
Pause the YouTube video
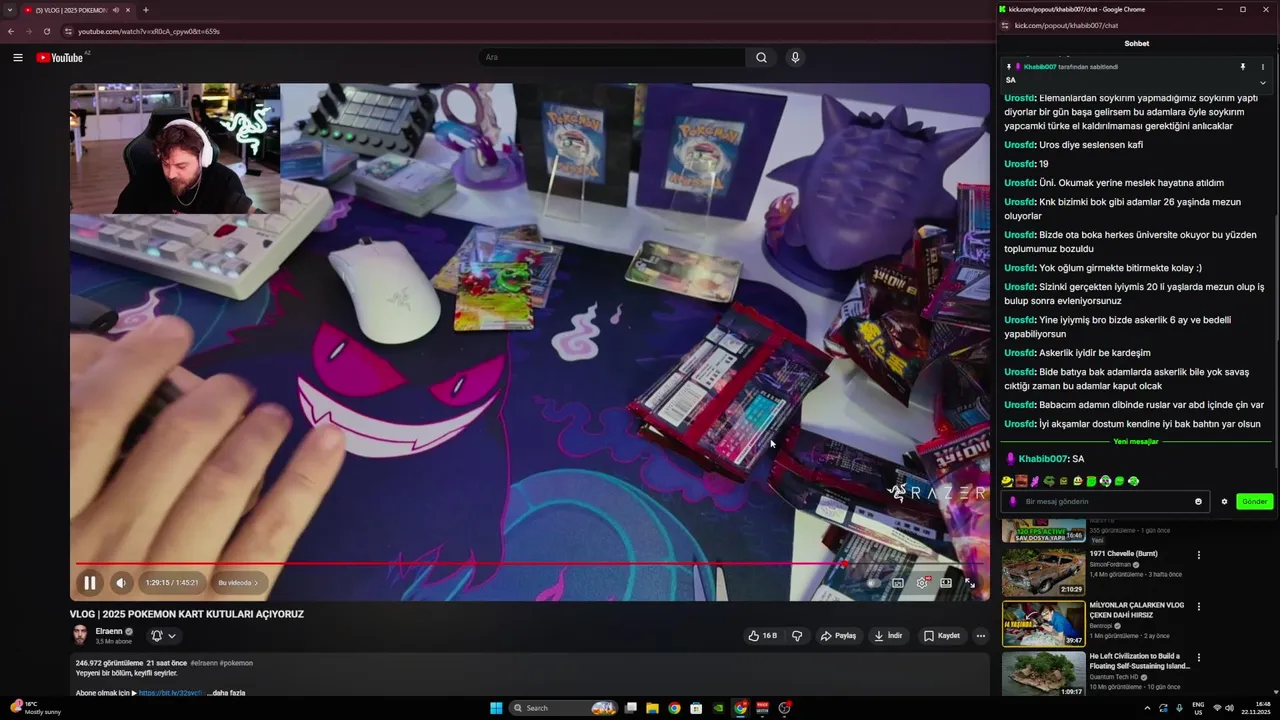pyautogui.click(x=90, y=583)
